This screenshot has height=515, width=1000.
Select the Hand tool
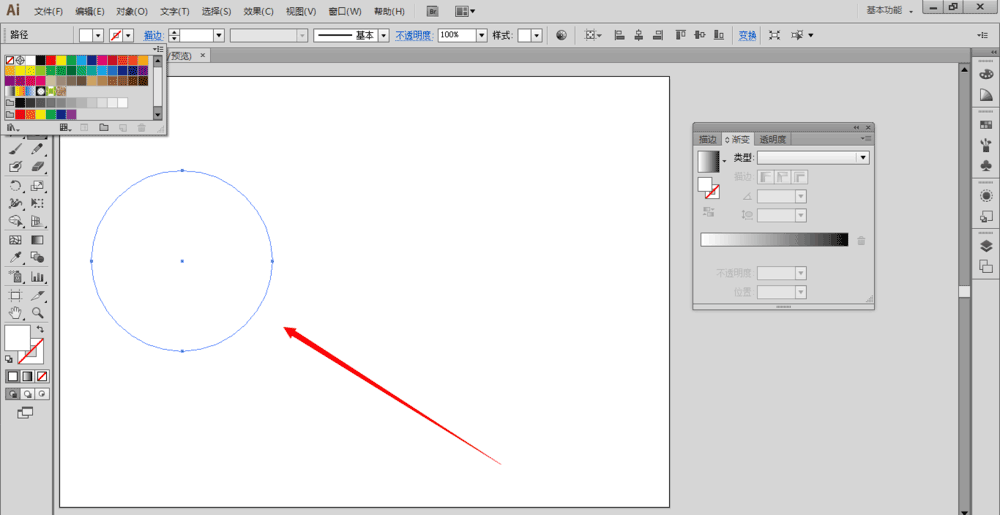coord(16,313)
